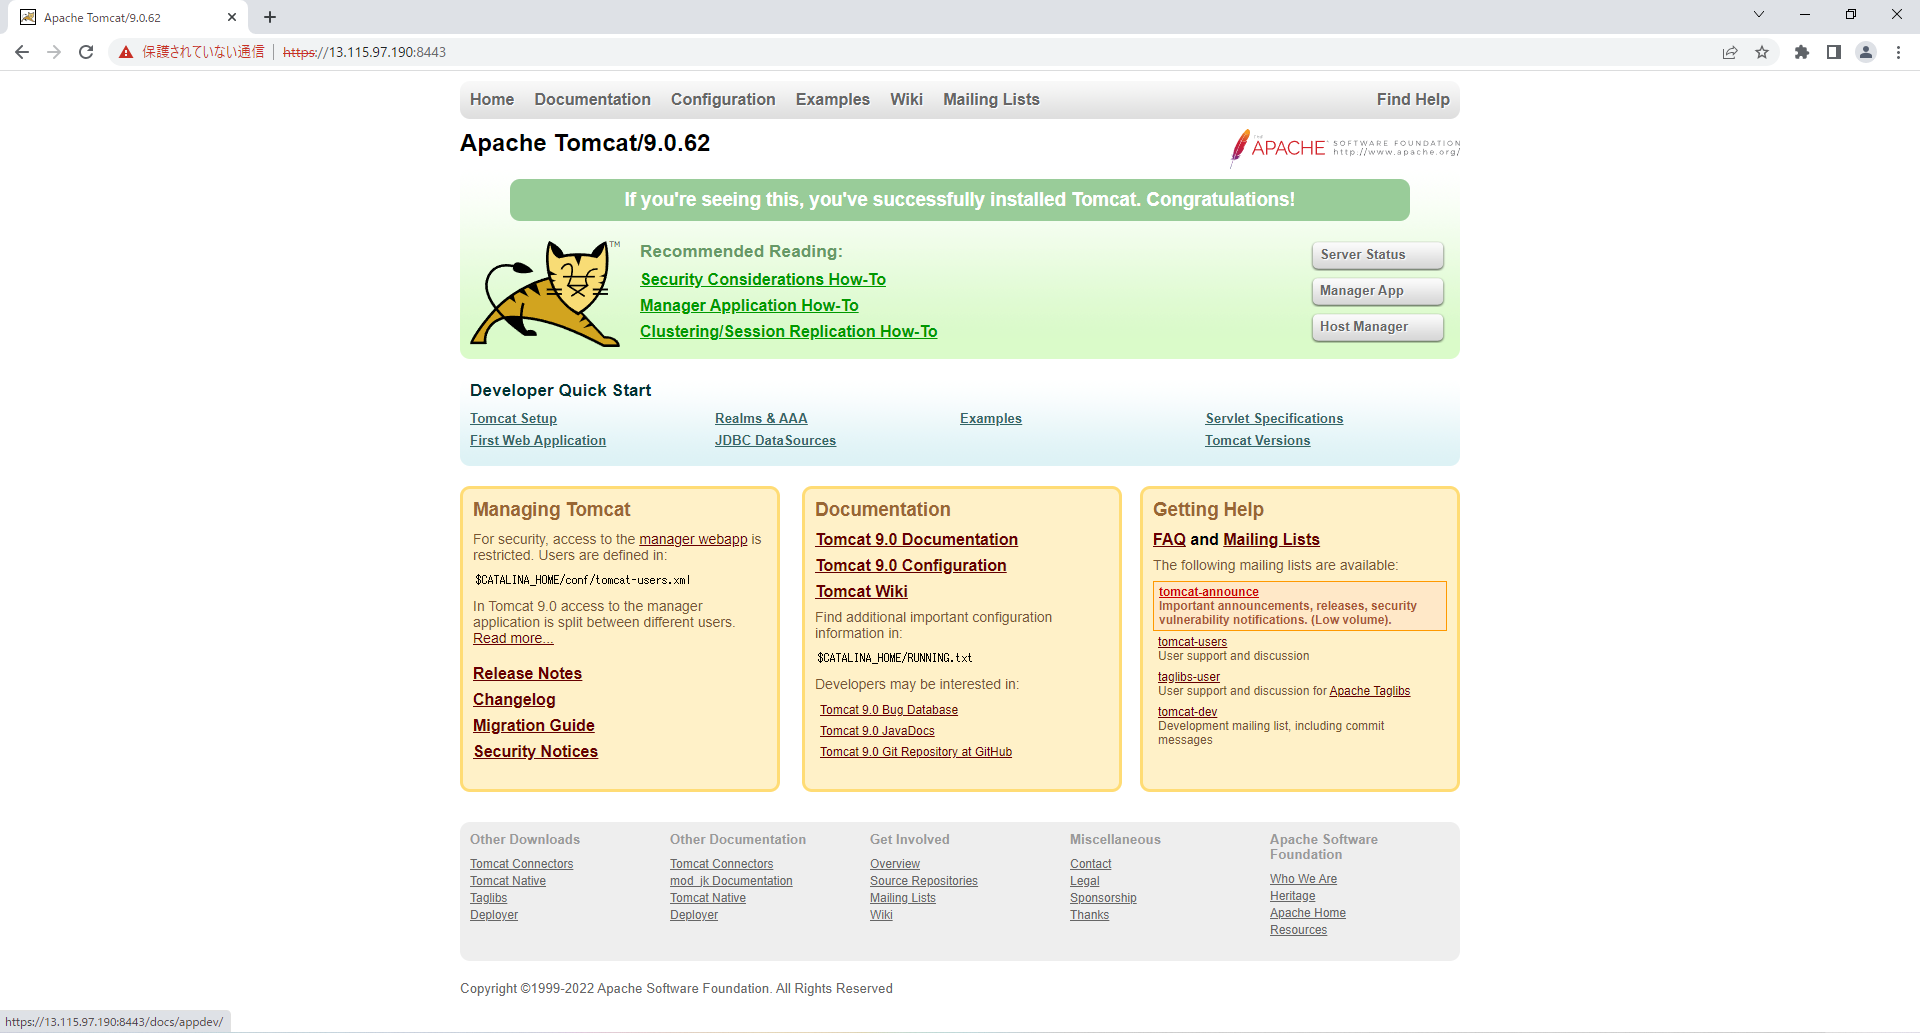Click the Tomcat cat logo image

tap(546, 293)
